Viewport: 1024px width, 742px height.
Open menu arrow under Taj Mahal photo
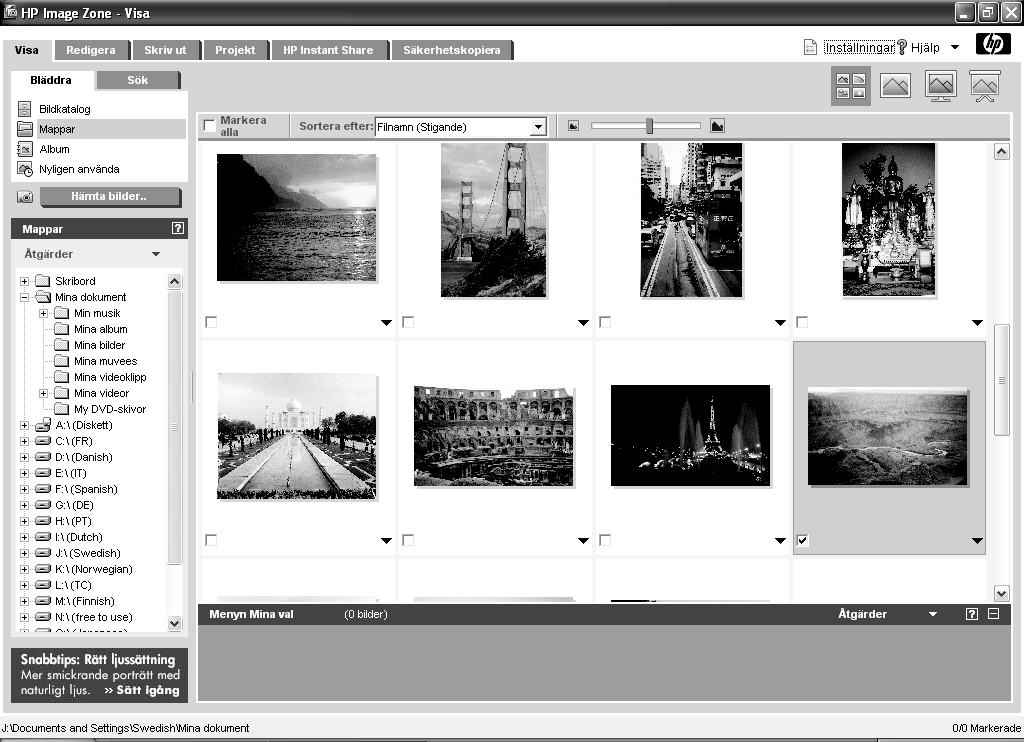pos(386,541)
